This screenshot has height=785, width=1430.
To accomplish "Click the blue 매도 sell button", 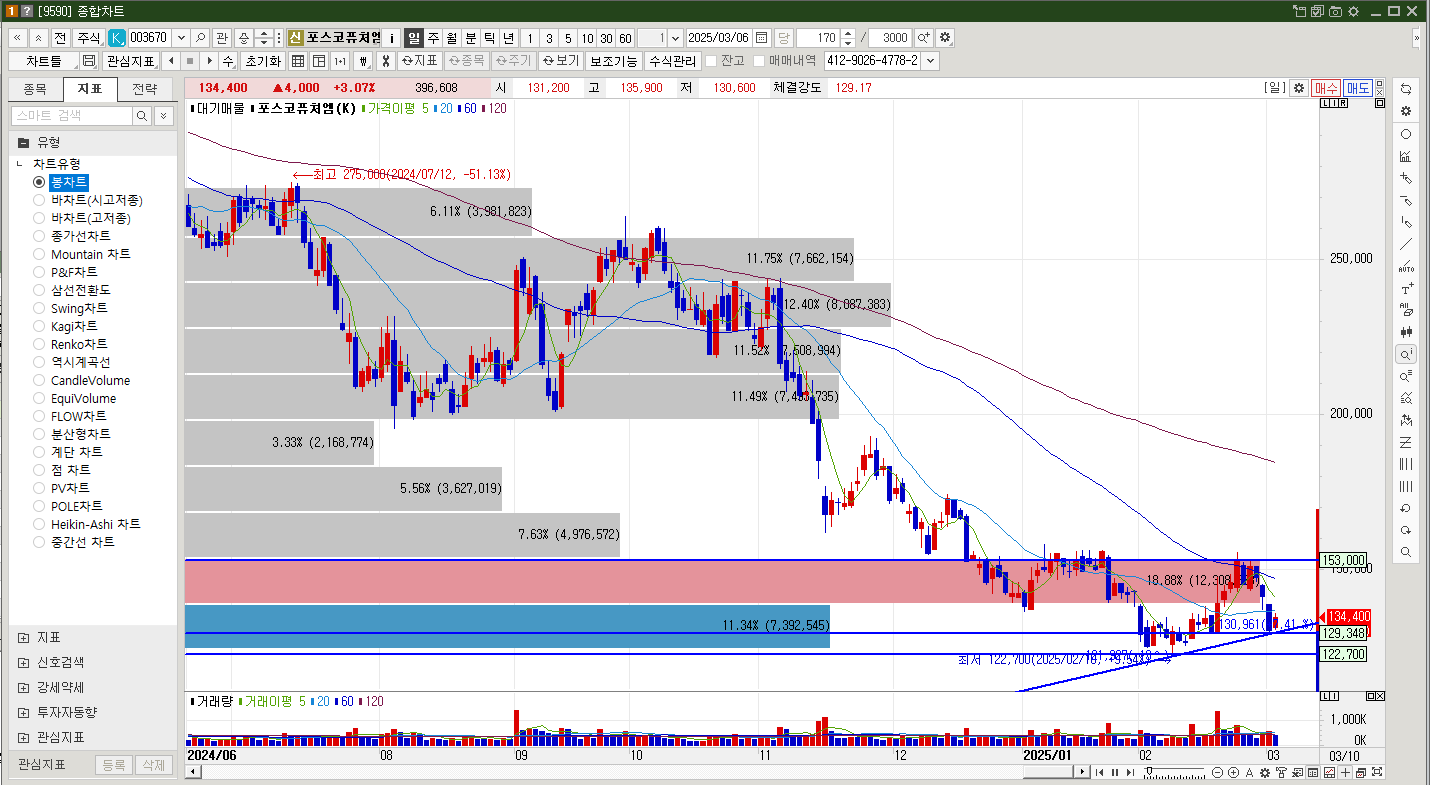I will (1358, 88).
